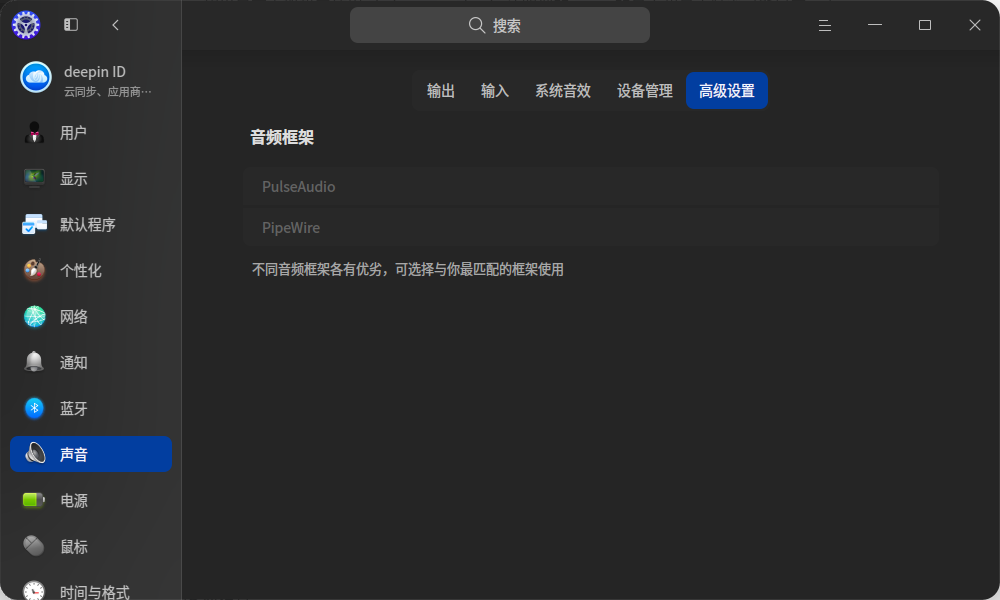The image size is (1000, 600).
Task: Open the 系统音效 tab
Action: tap(563, 91)
